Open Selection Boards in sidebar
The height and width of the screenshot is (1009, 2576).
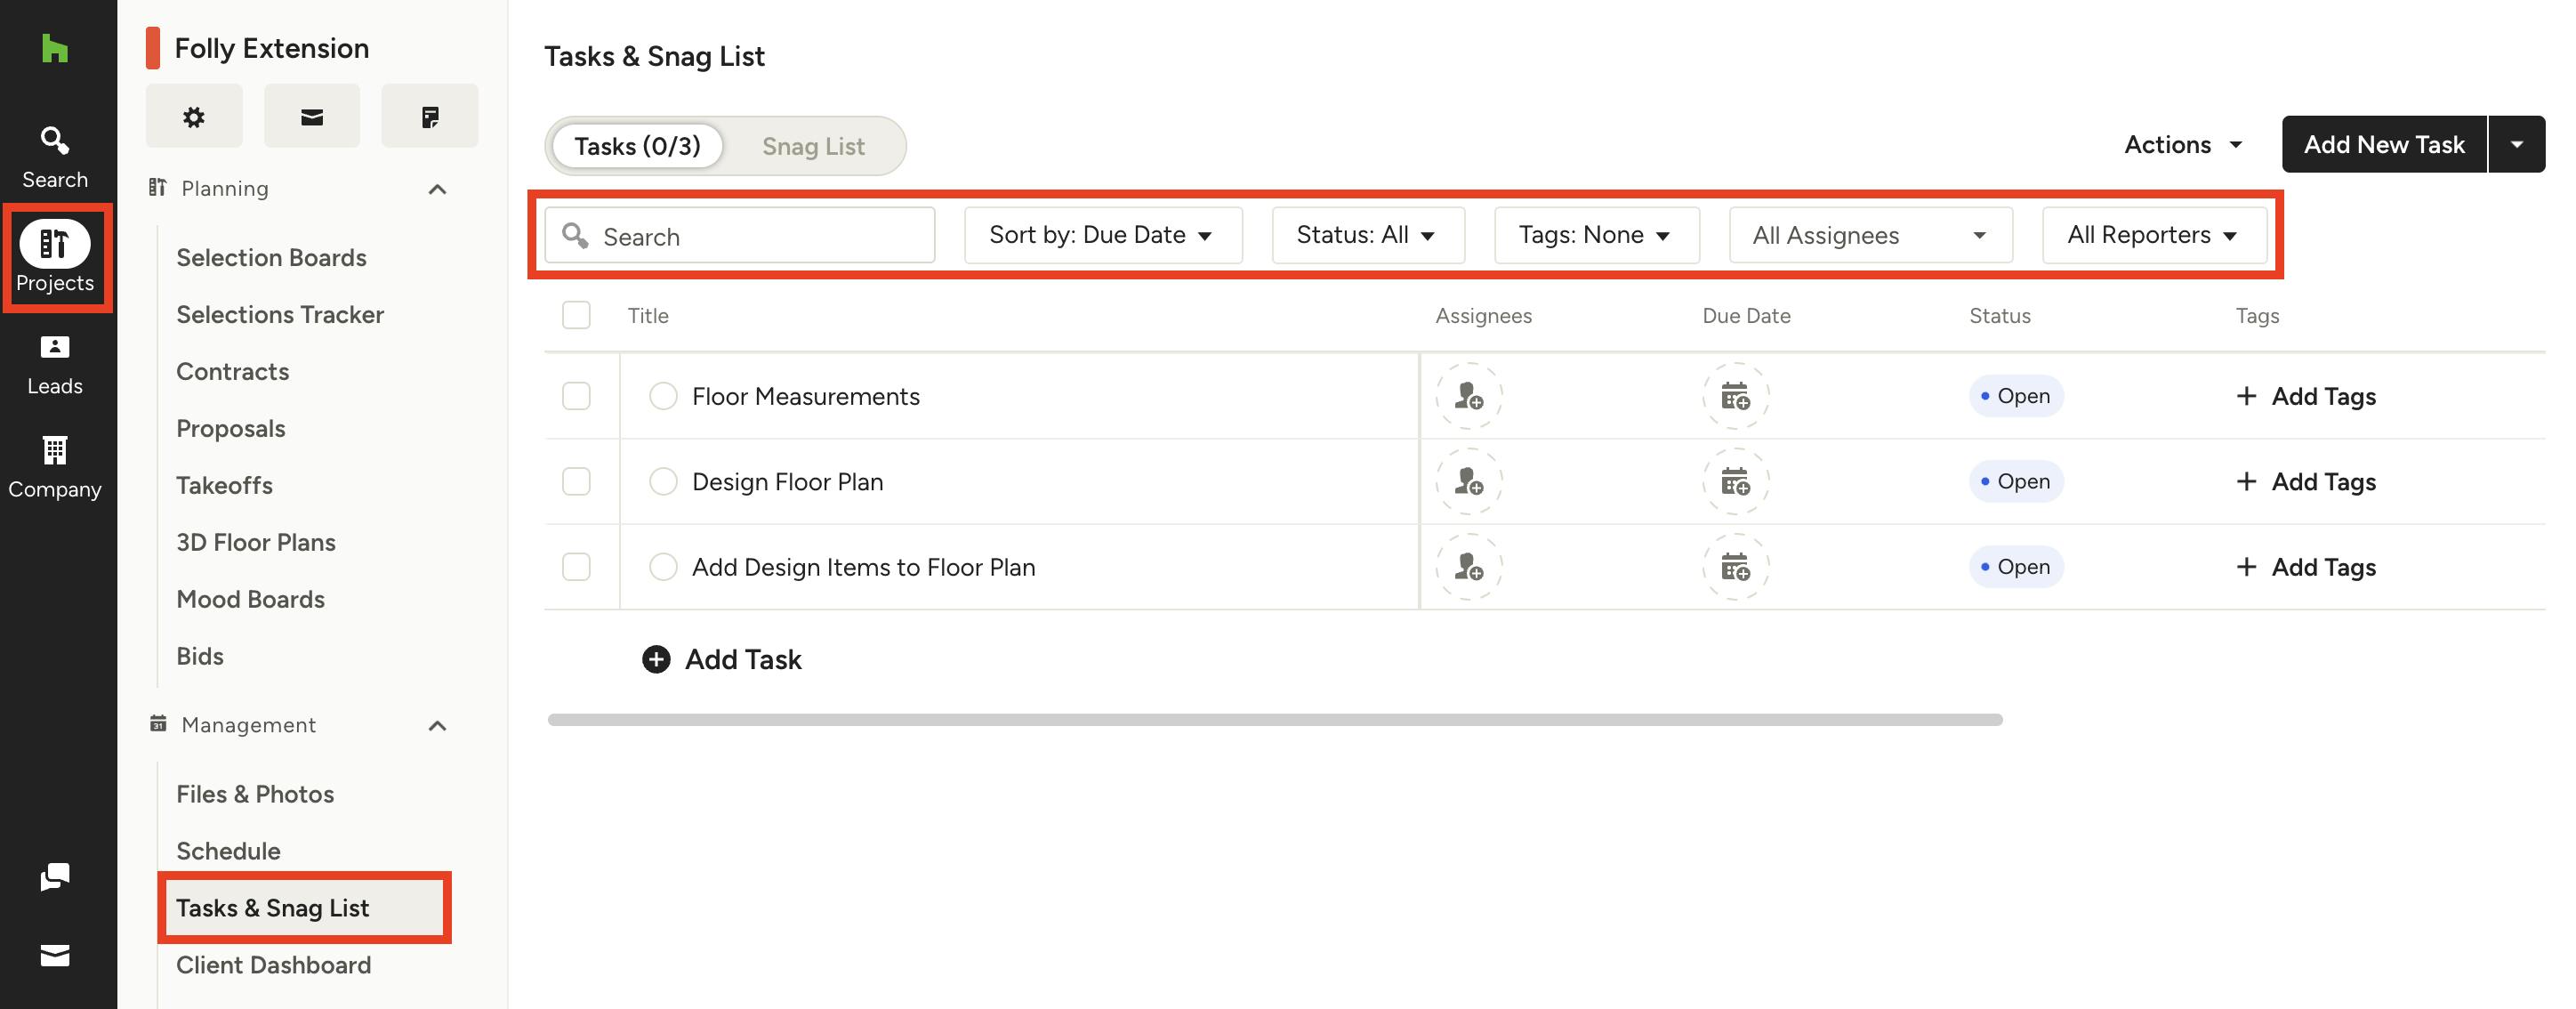[271, 258]
